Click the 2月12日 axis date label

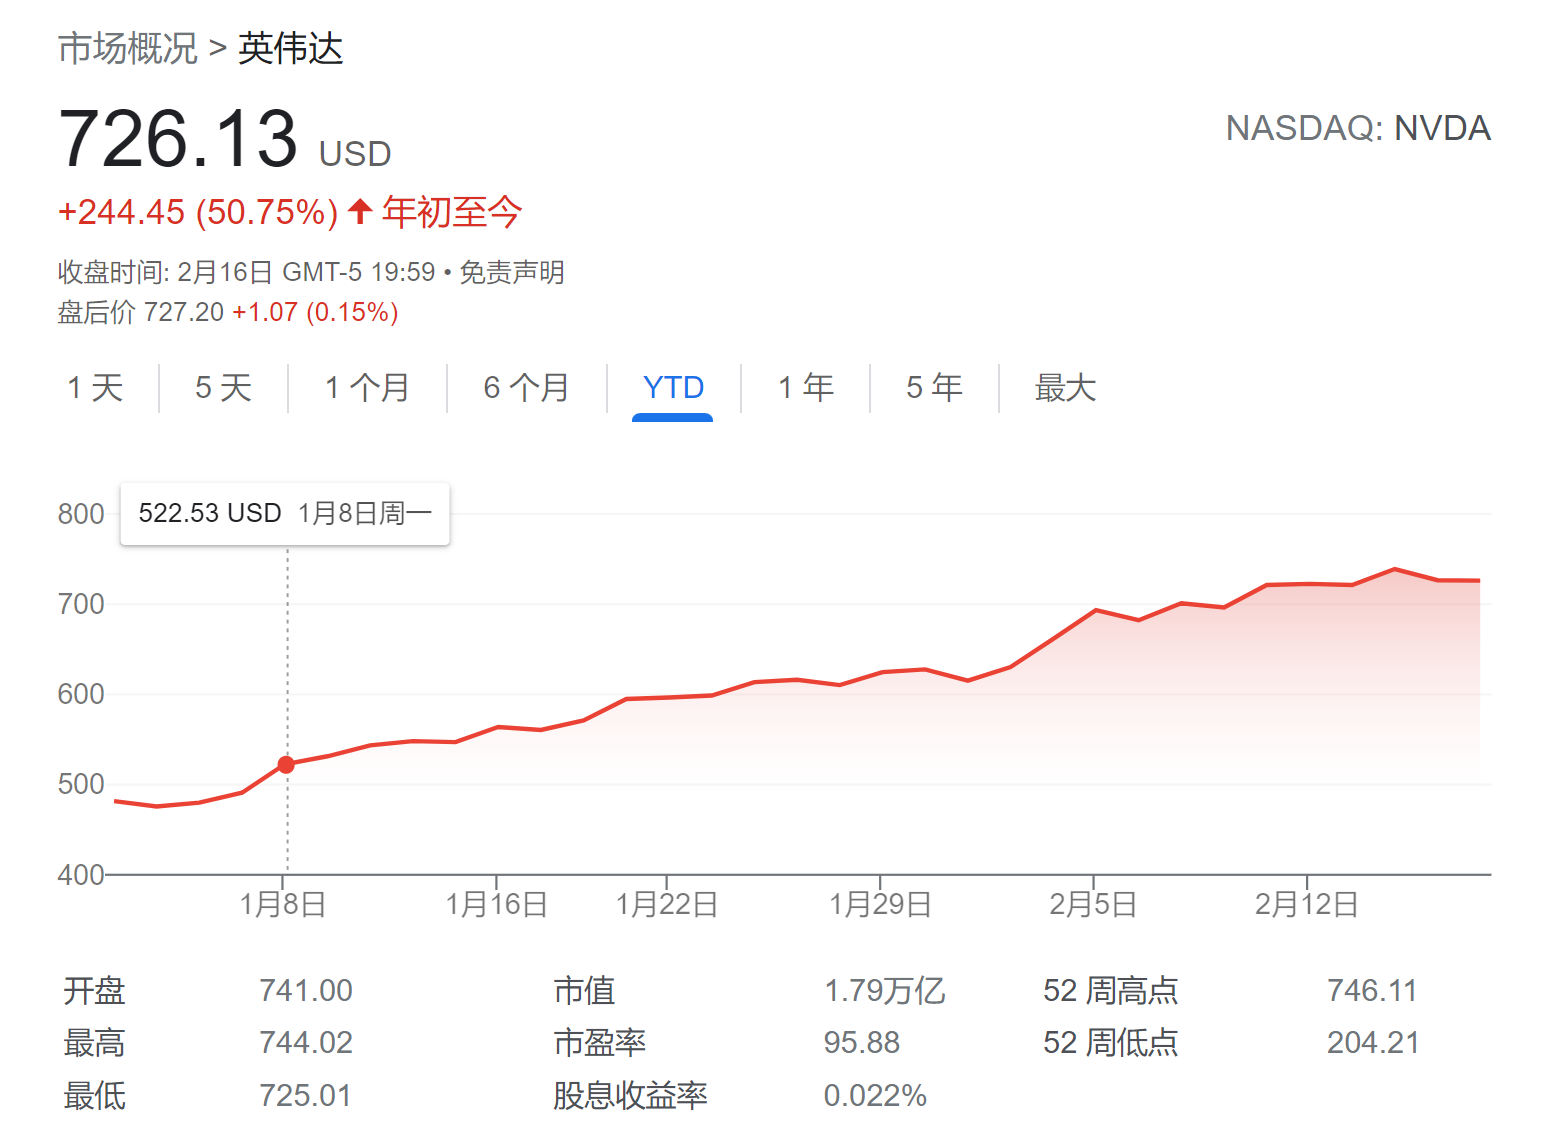[1306, 905]
